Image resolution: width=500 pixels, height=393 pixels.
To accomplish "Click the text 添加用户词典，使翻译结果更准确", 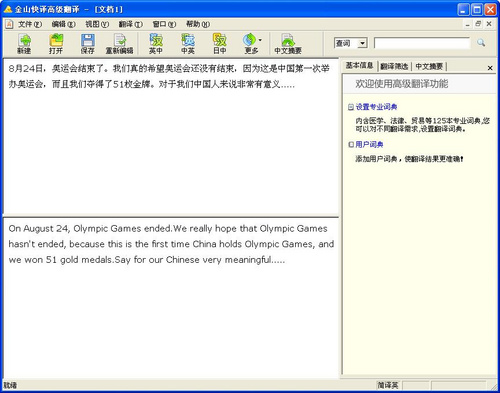I will pyautogui.click(x=409, y=159).
